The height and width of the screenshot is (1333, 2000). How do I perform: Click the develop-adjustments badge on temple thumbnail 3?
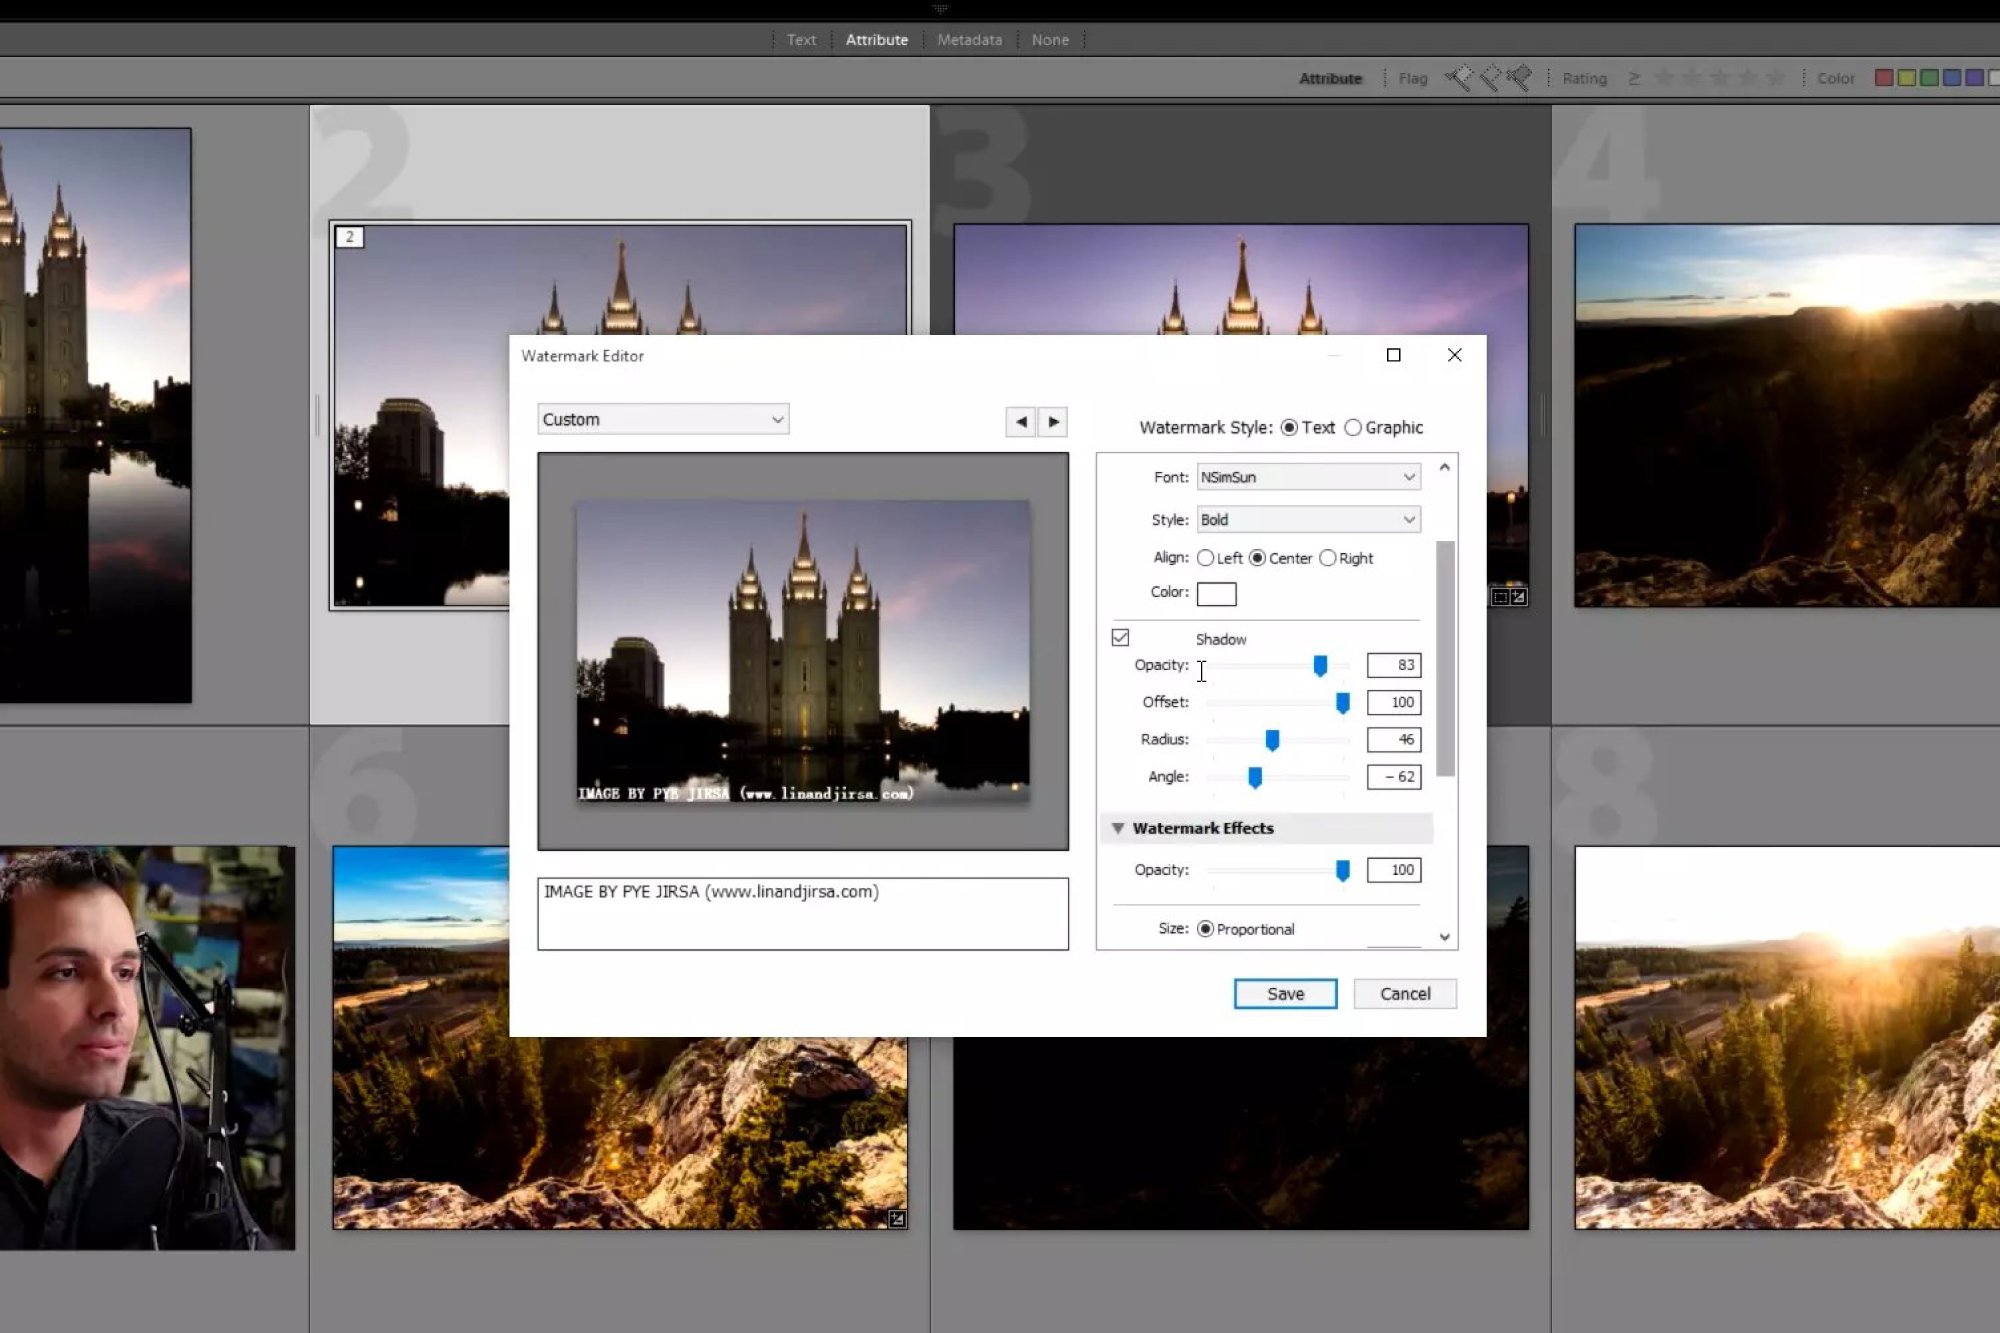[x=1519, y=597]
